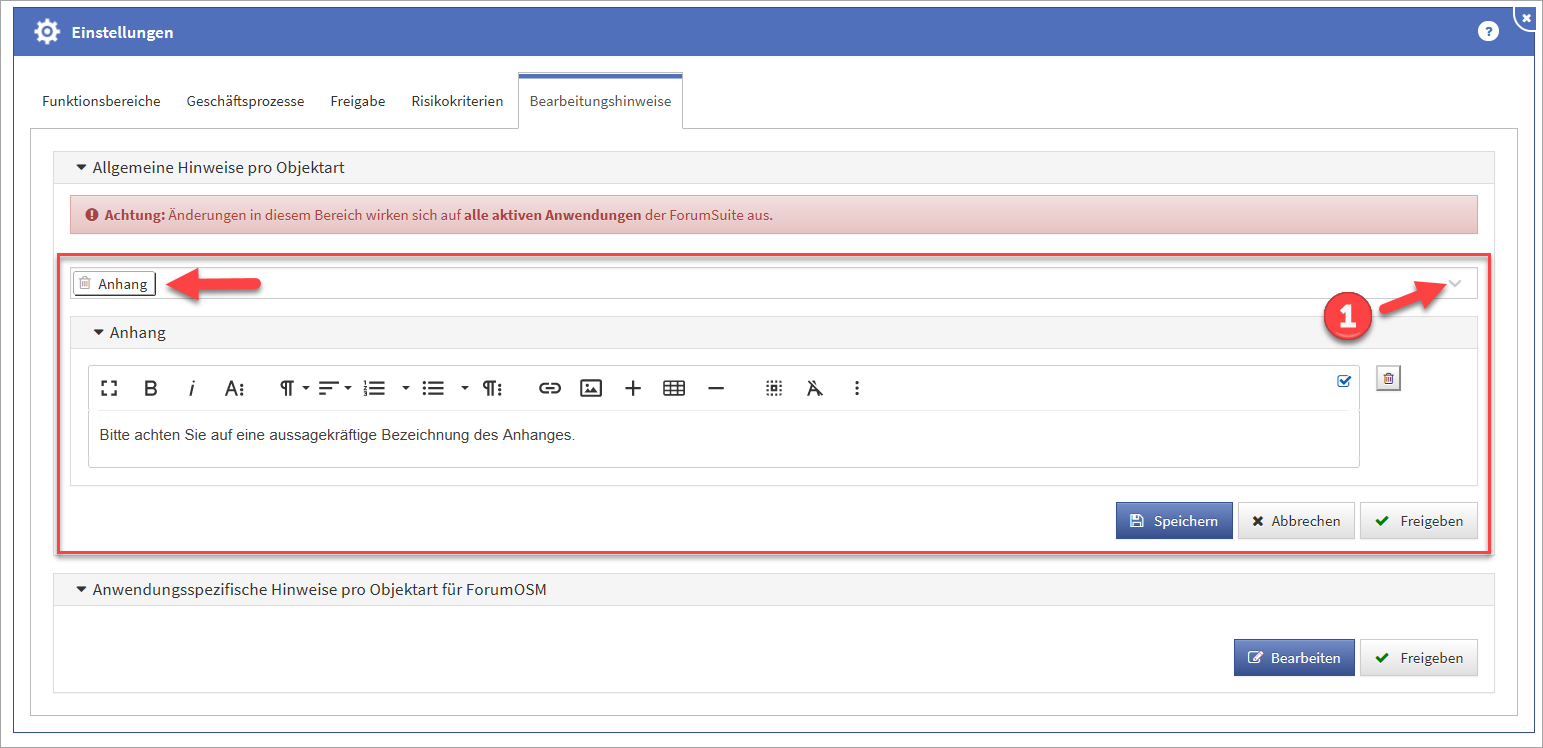
Task: Open the Freigabe tab
Action: coord(358,101)
